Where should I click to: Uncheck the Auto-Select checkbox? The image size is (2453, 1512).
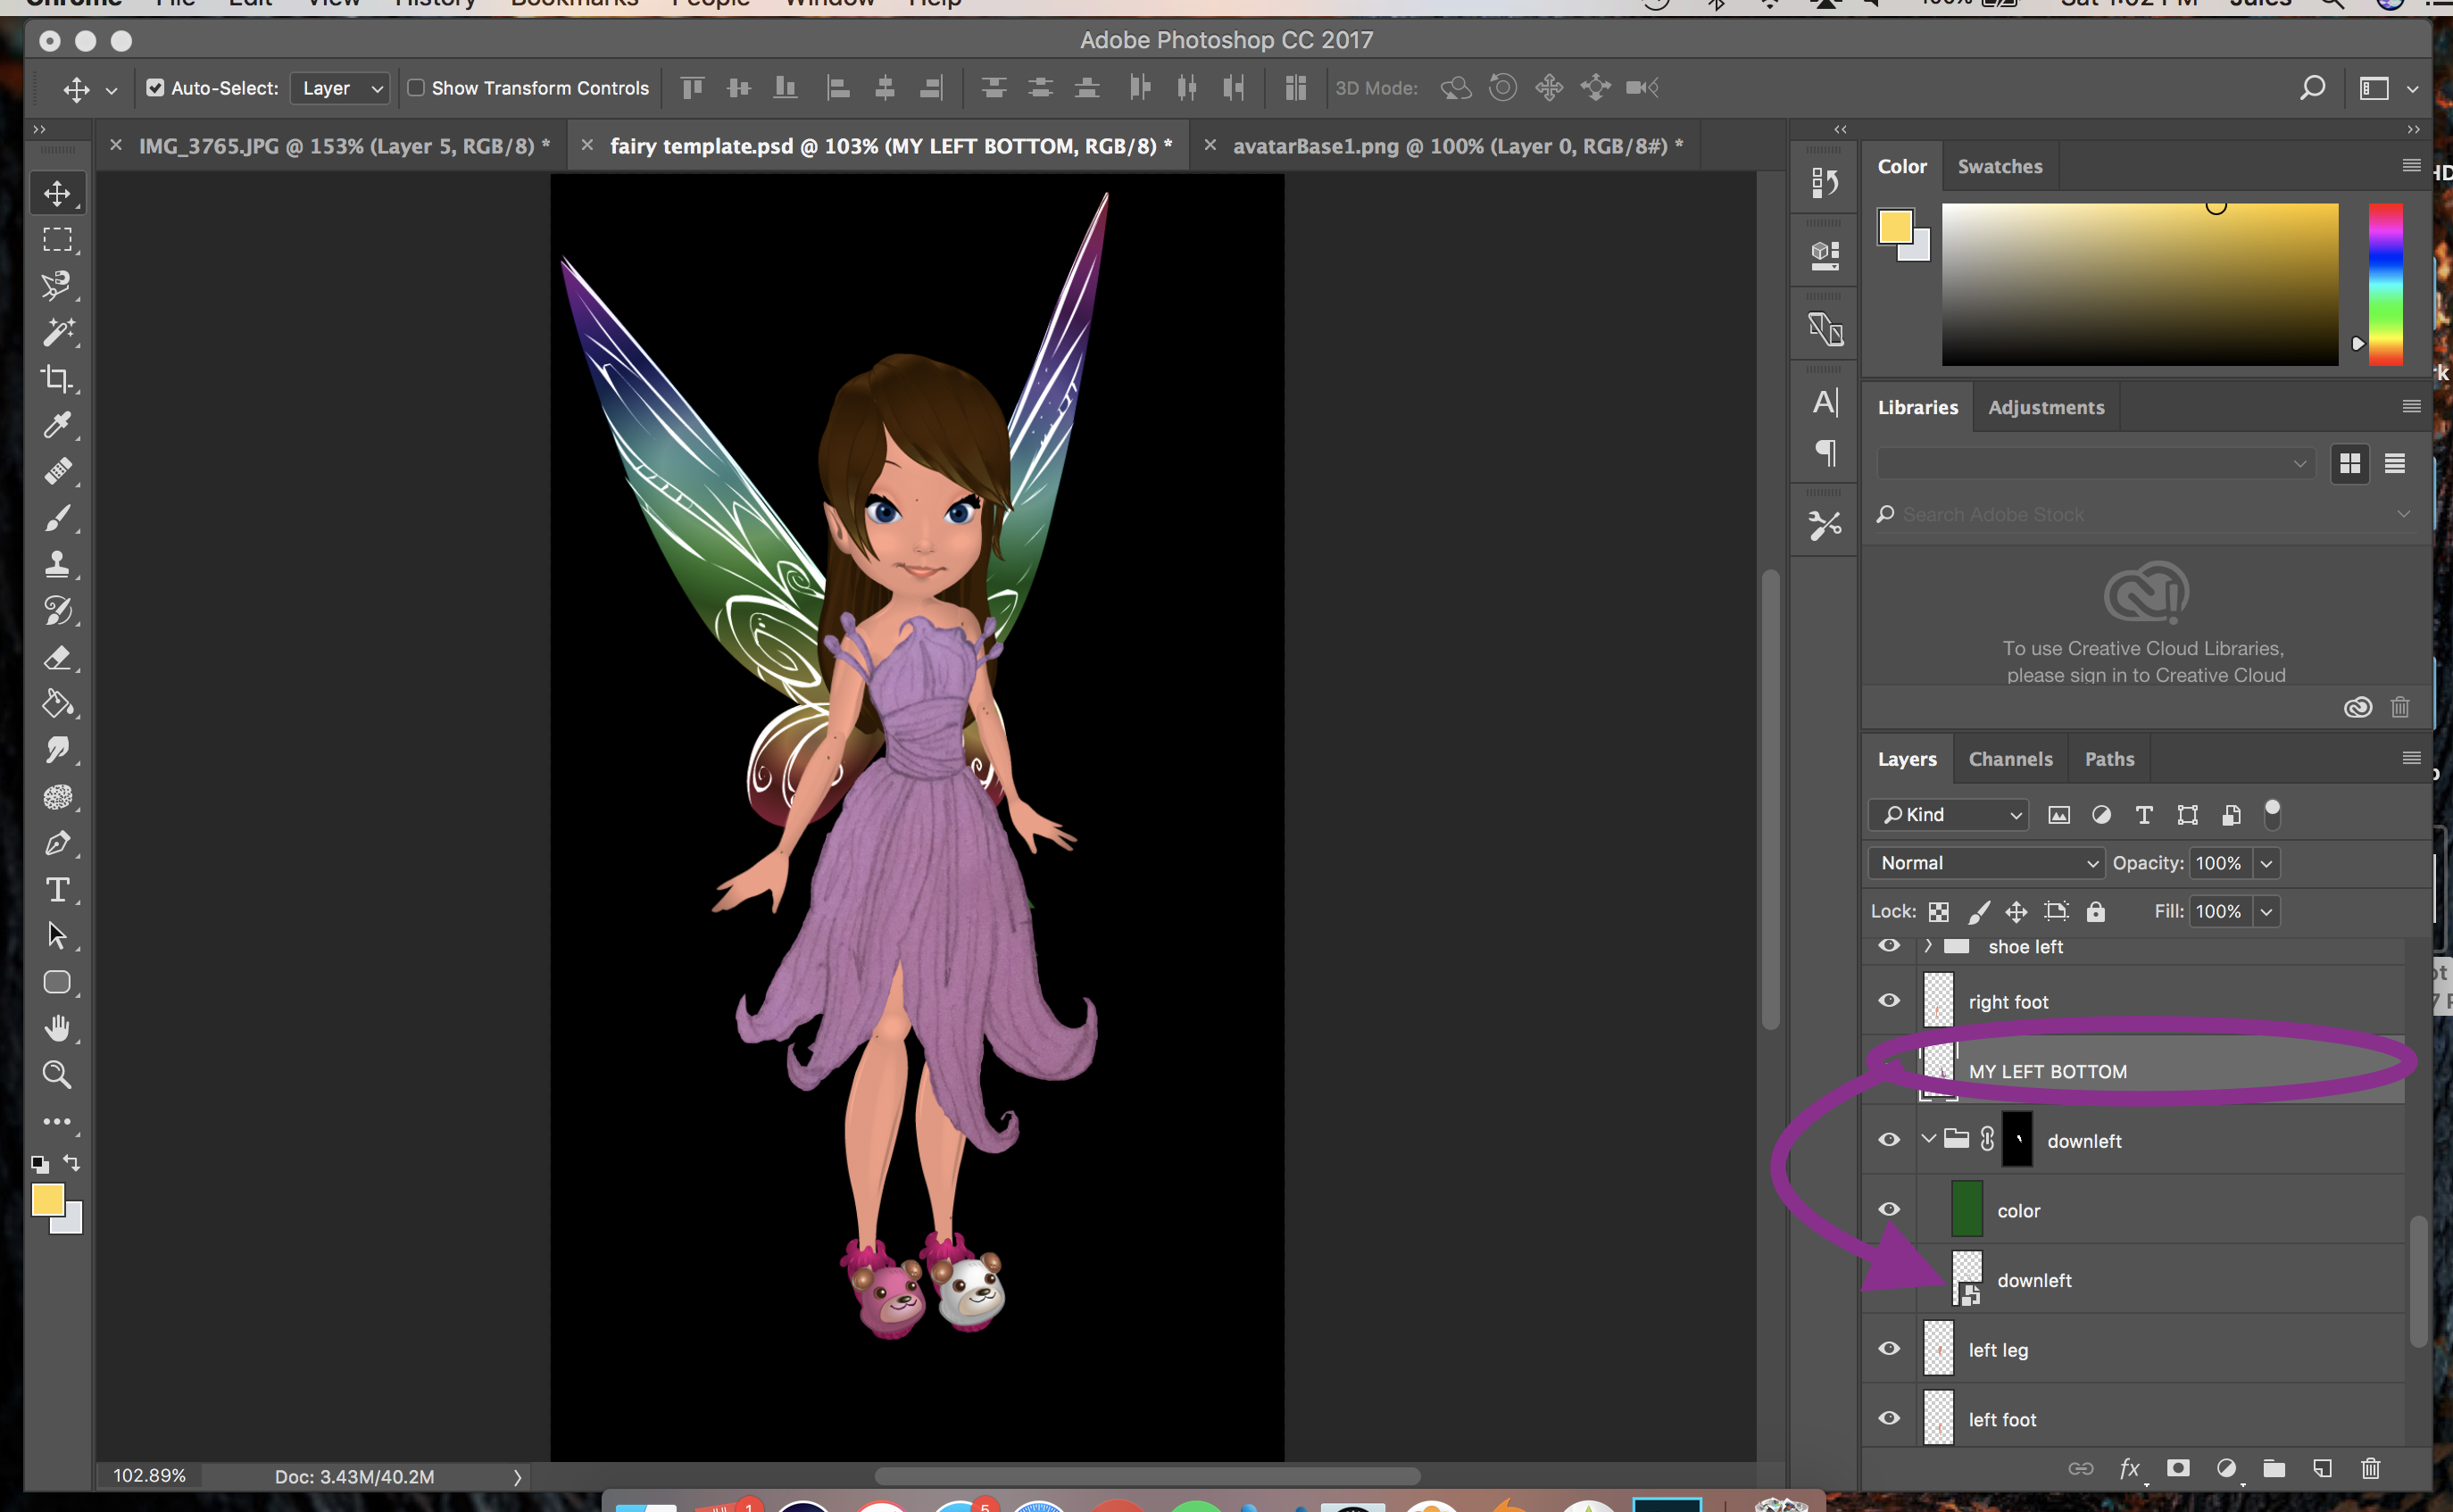155,88
